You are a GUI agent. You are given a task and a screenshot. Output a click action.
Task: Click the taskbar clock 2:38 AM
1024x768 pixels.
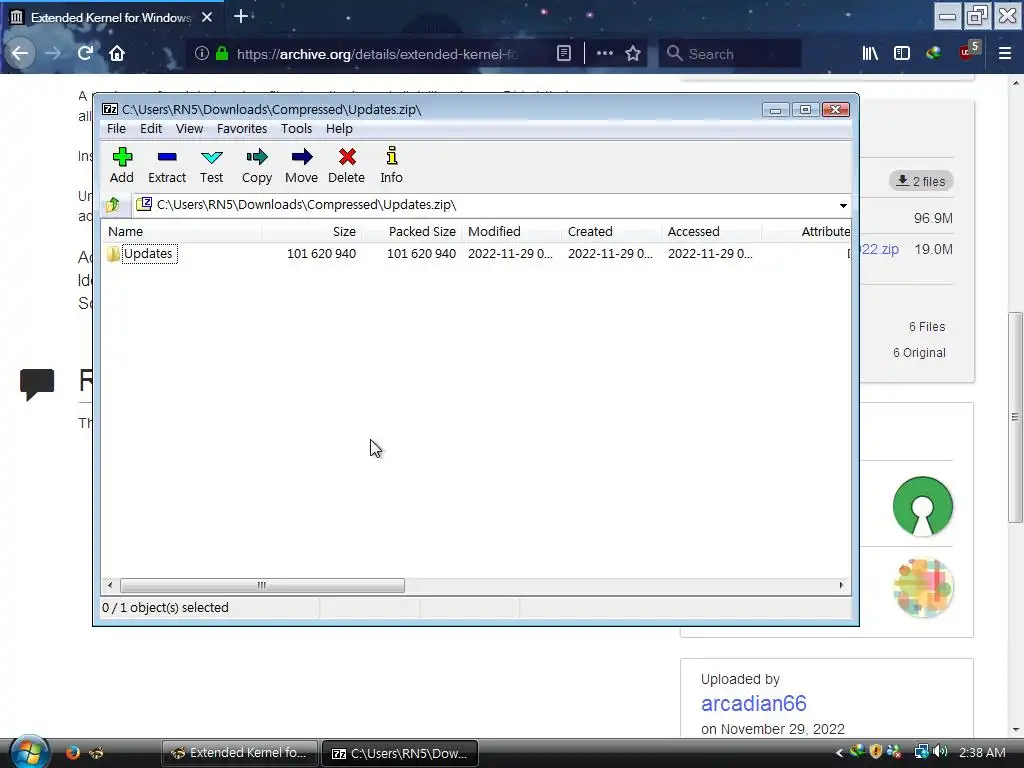coord(982,752)
